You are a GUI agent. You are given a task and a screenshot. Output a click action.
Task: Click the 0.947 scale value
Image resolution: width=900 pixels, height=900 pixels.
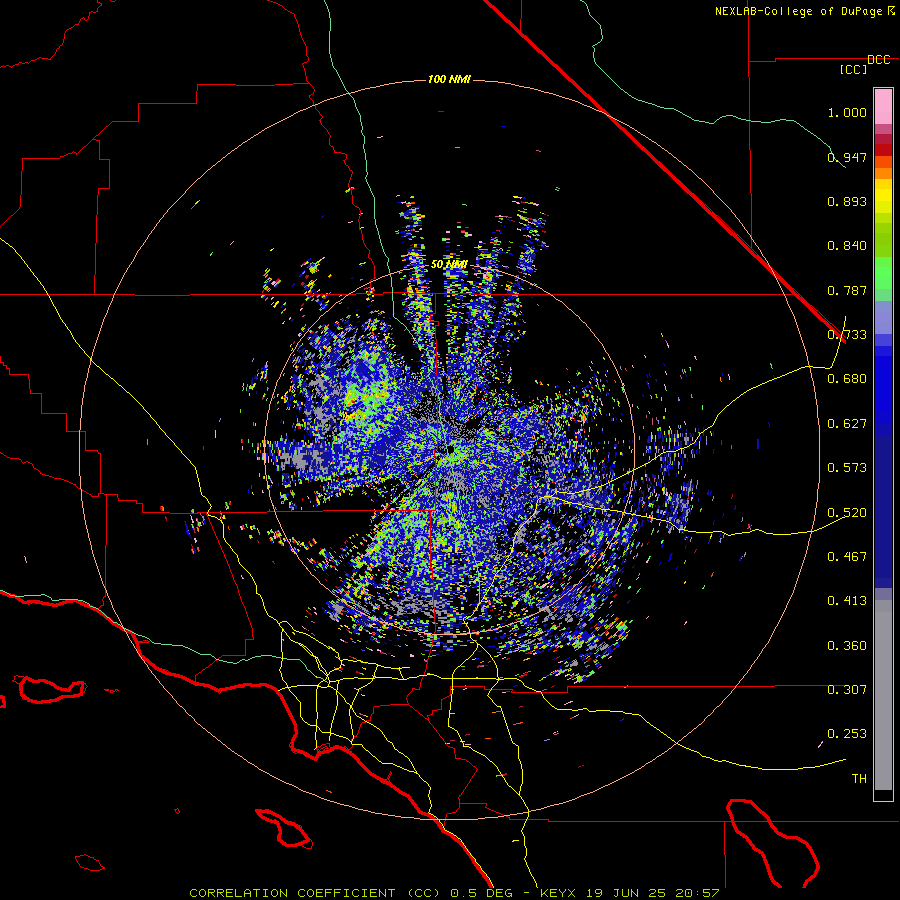[x=847, y=157]
